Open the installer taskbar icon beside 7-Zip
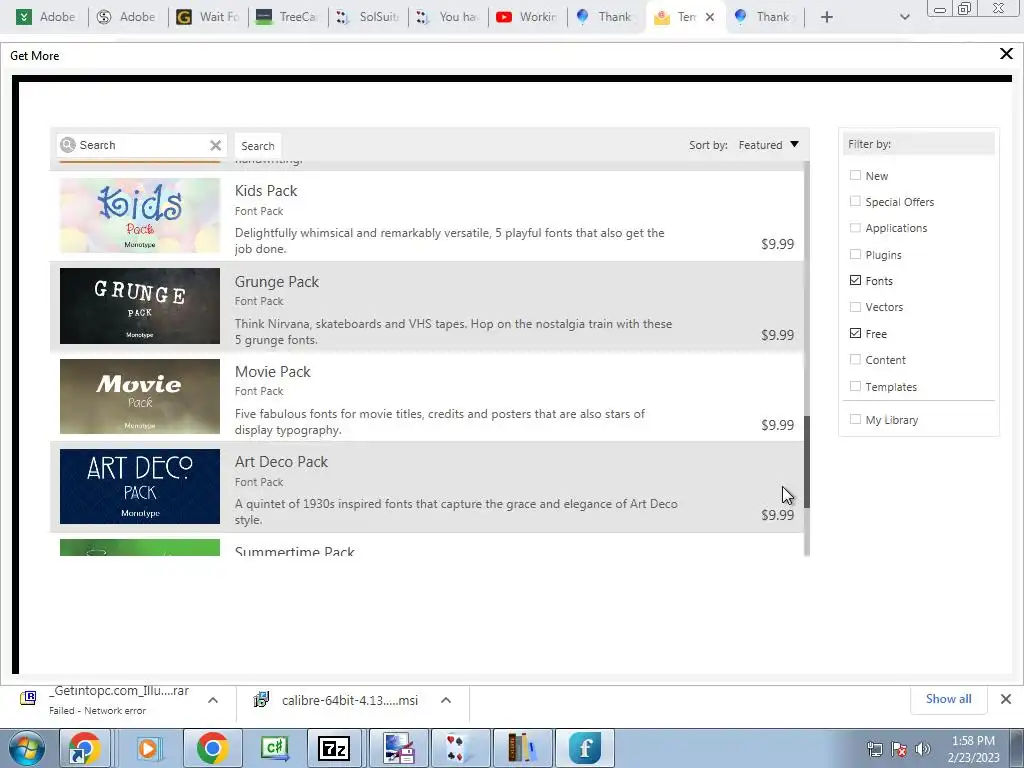Screen dimensions: 1024x768 pos(398,748)
